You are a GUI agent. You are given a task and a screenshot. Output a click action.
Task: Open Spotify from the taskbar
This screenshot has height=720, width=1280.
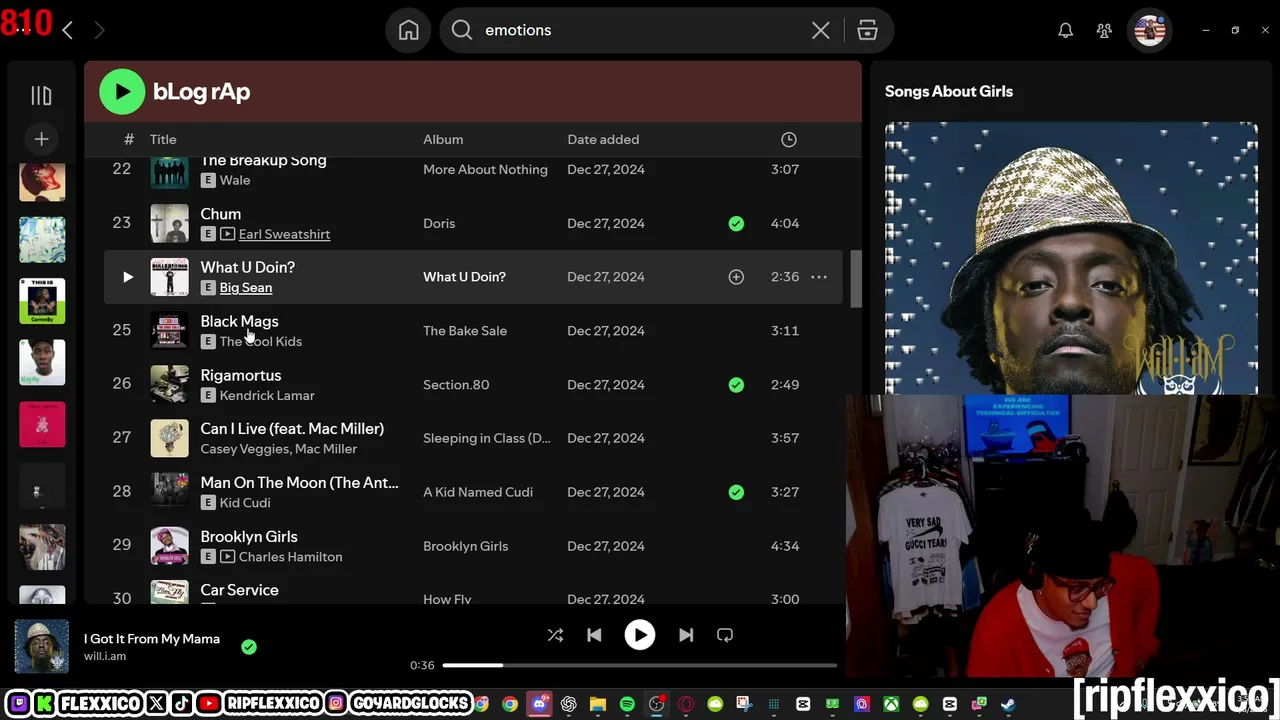pyautogui.click(x=627, y=704)
